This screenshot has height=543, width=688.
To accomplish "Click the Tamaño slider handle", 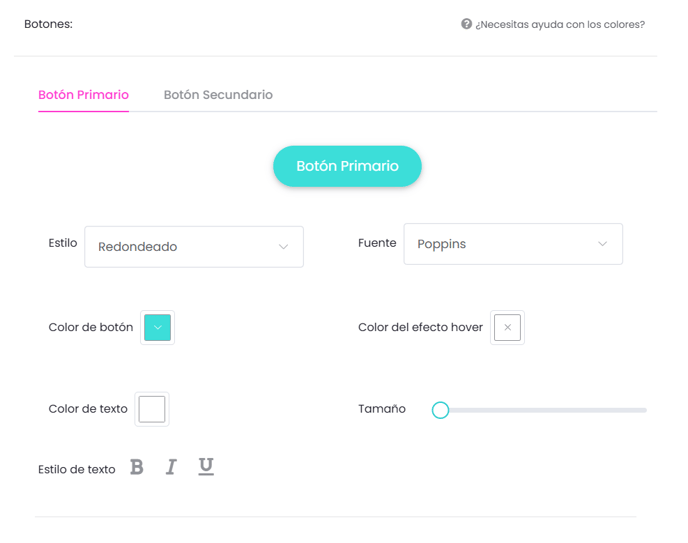I will coord(440,410).
